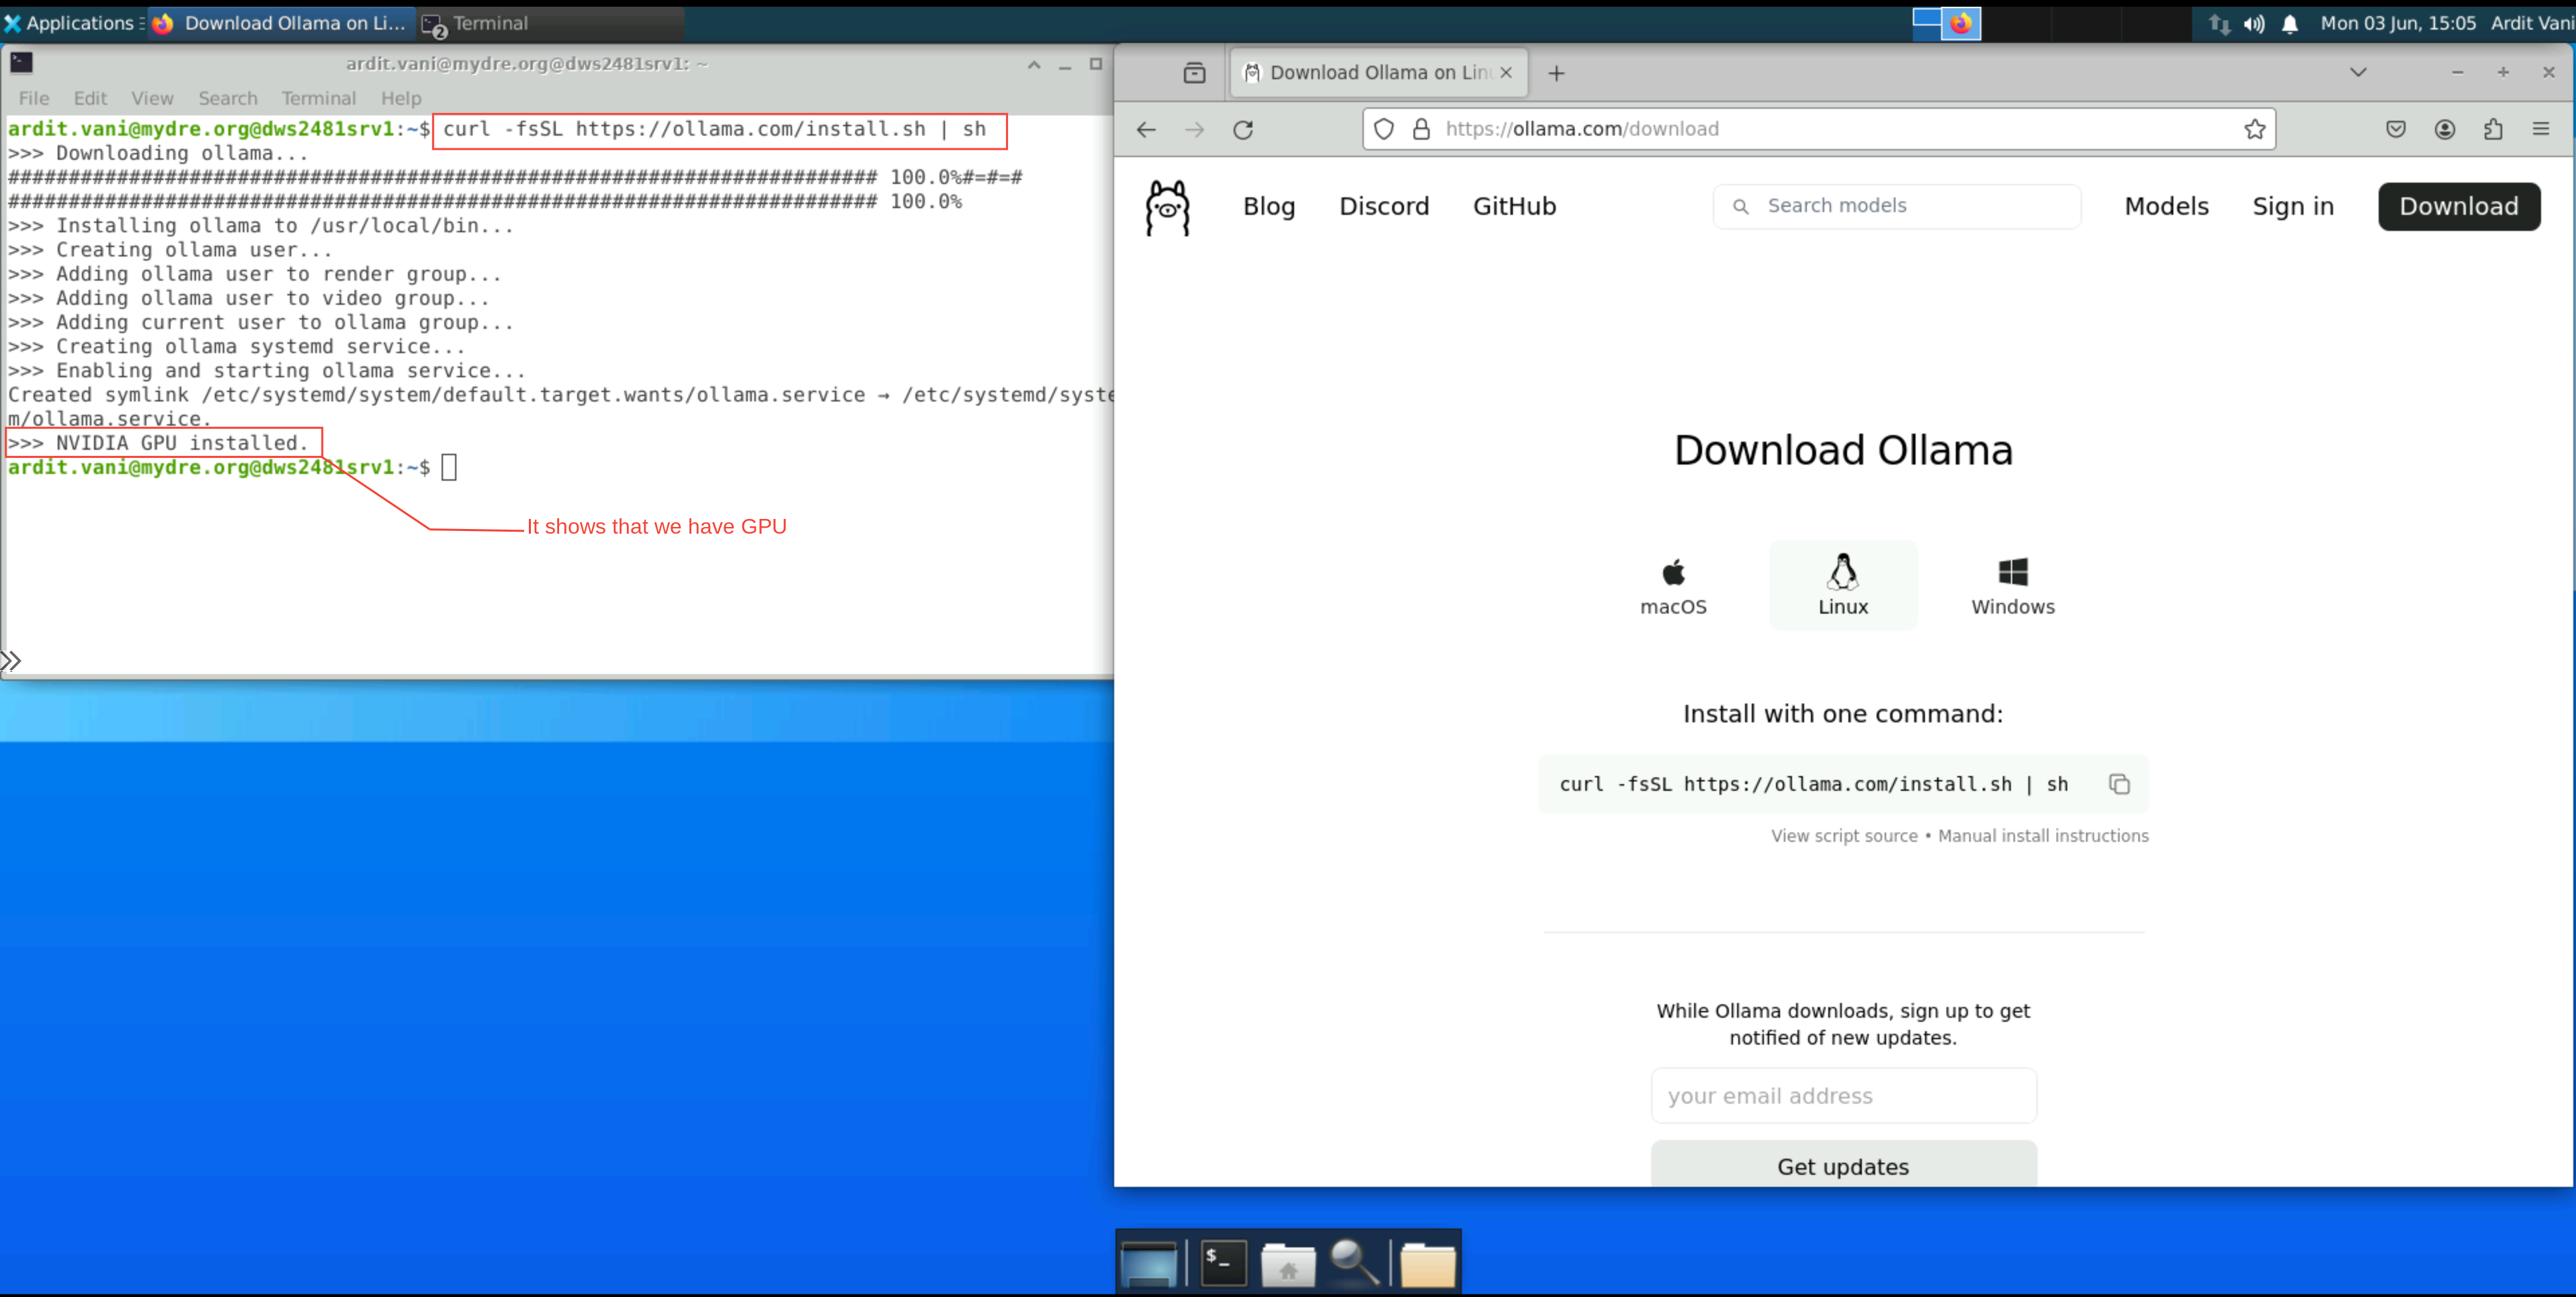This screenshot has height=1297, width=2576.
Task: Switch to Firefox in the taskbar
Action: point(282,23)
